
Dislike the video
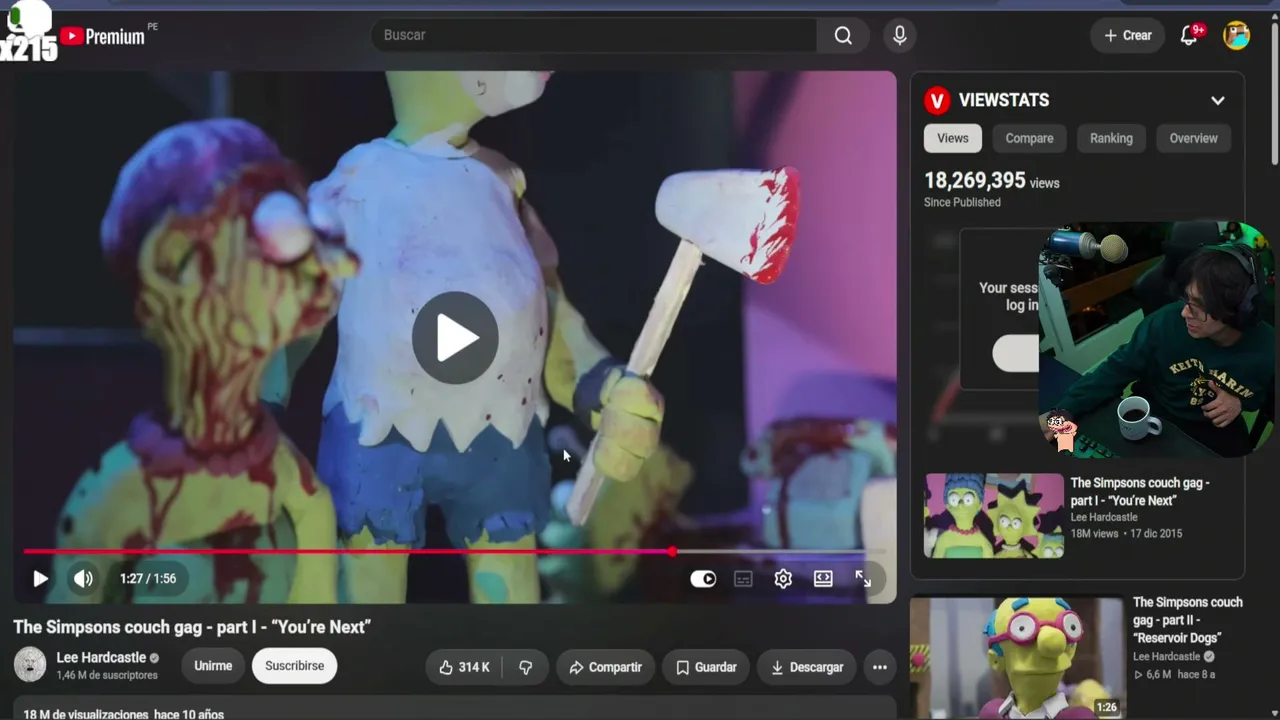526,667
